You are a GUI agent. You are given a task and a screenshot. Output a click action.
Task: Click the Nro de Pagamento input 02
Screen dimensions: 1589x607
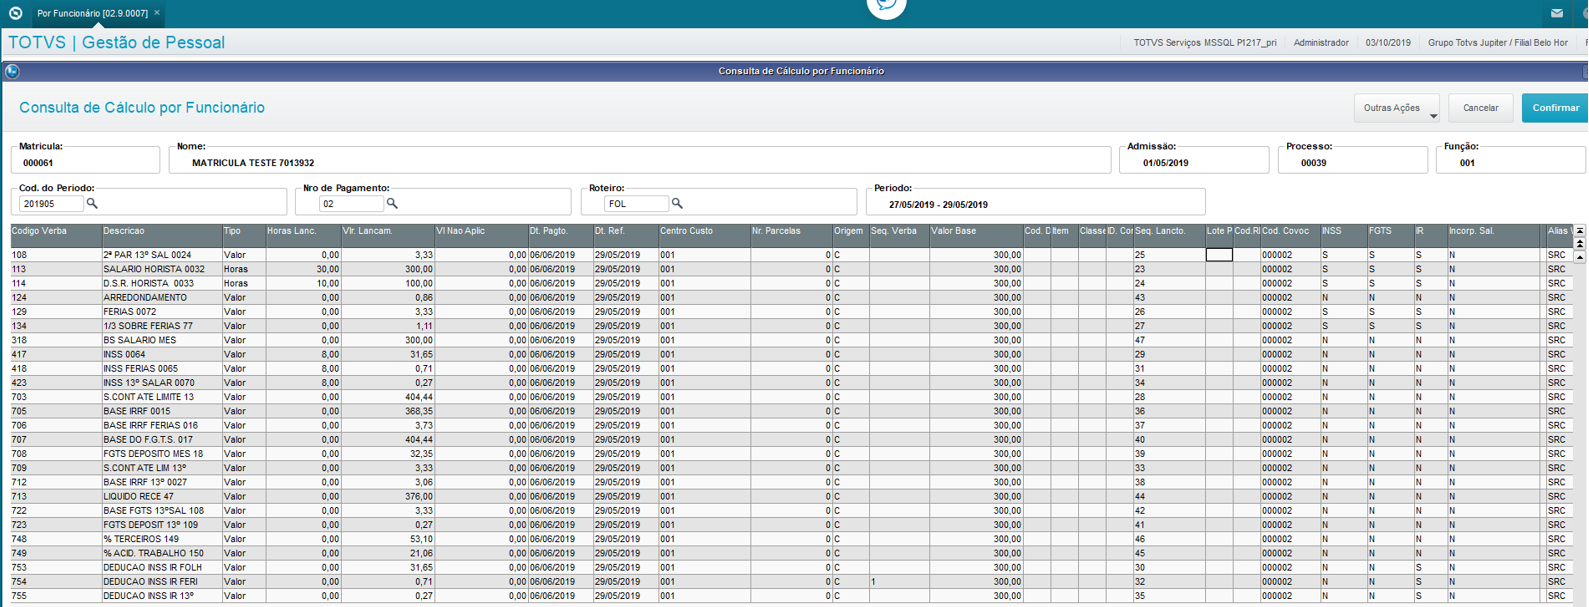click(x=351, y=203)
